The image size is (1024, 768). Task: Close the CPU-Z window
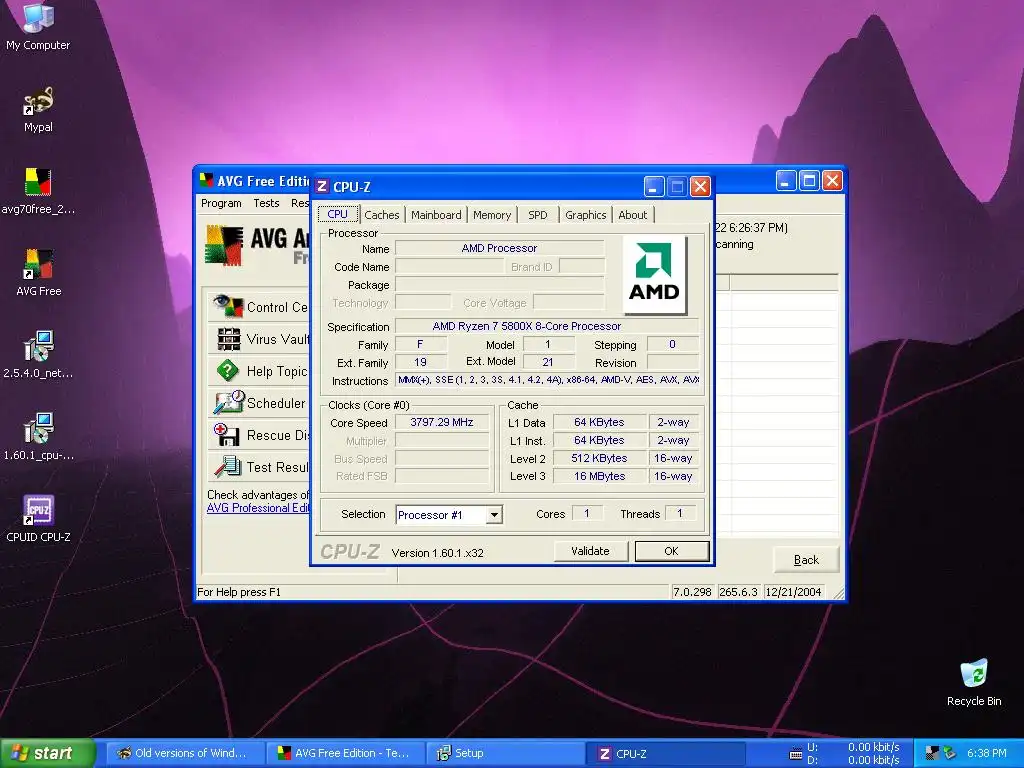(x=700, y=187)
